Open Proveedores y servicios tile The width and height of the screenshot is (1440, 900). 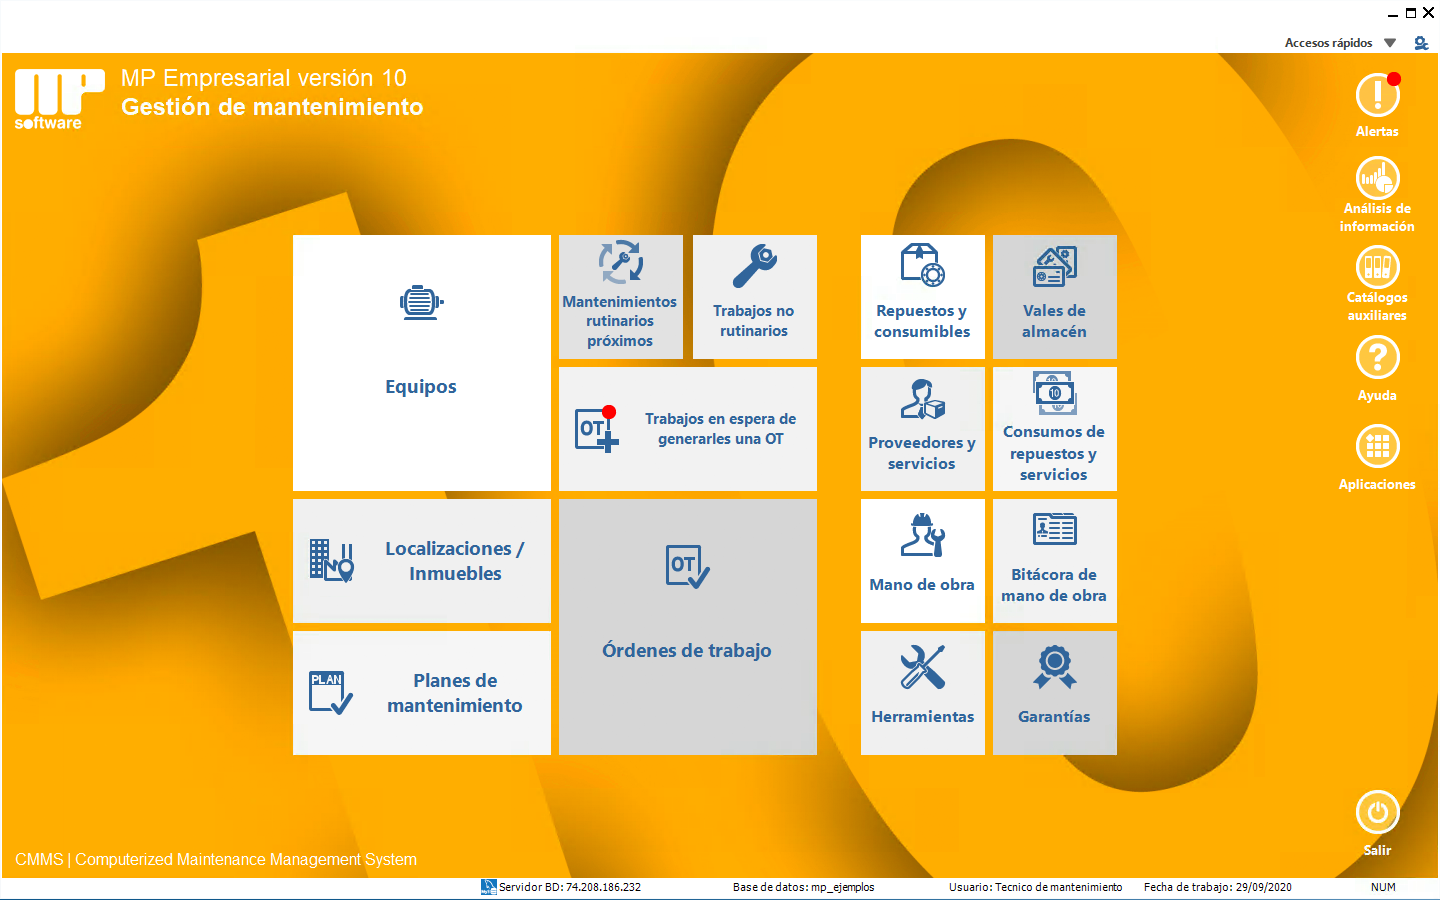923,429
